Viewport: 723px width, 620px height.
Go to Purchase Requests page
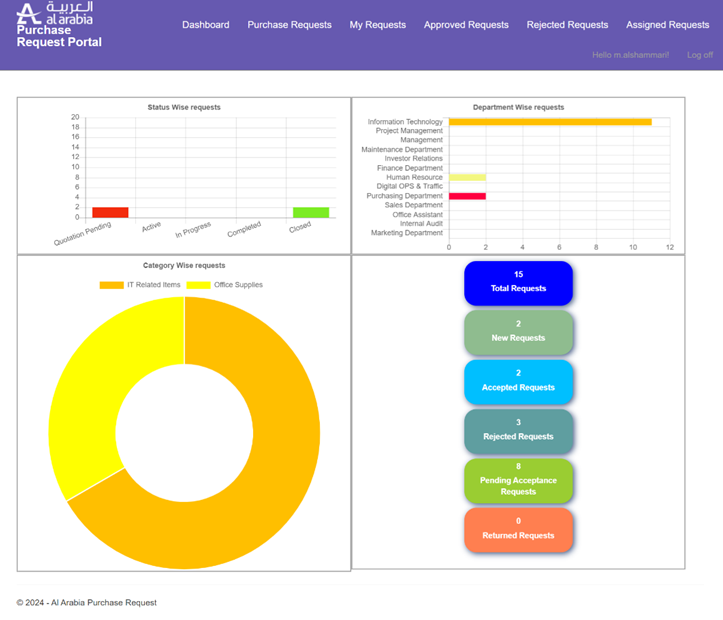point(289,25)
